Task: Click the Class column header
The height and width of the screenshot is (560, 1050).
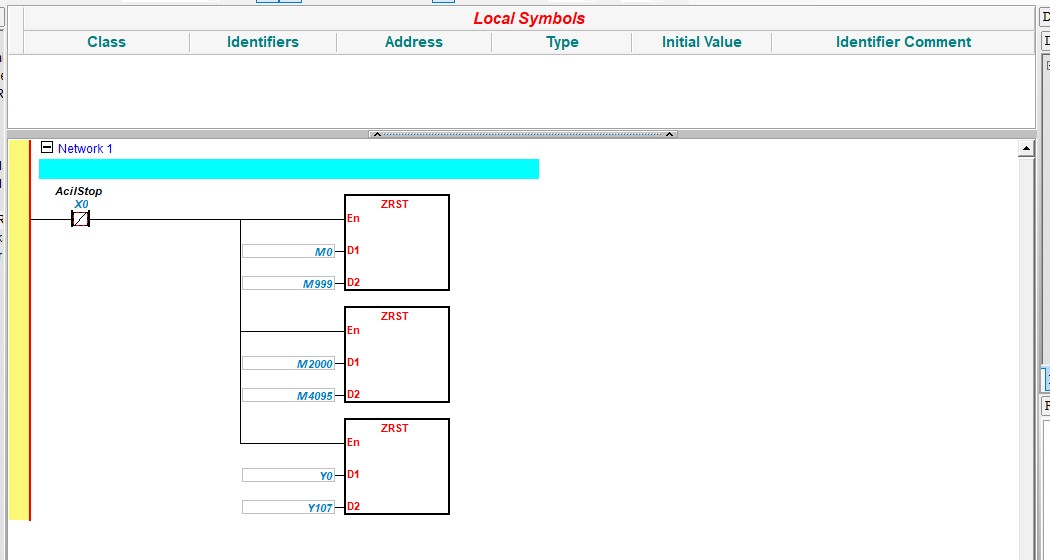Action: point(106,42)
